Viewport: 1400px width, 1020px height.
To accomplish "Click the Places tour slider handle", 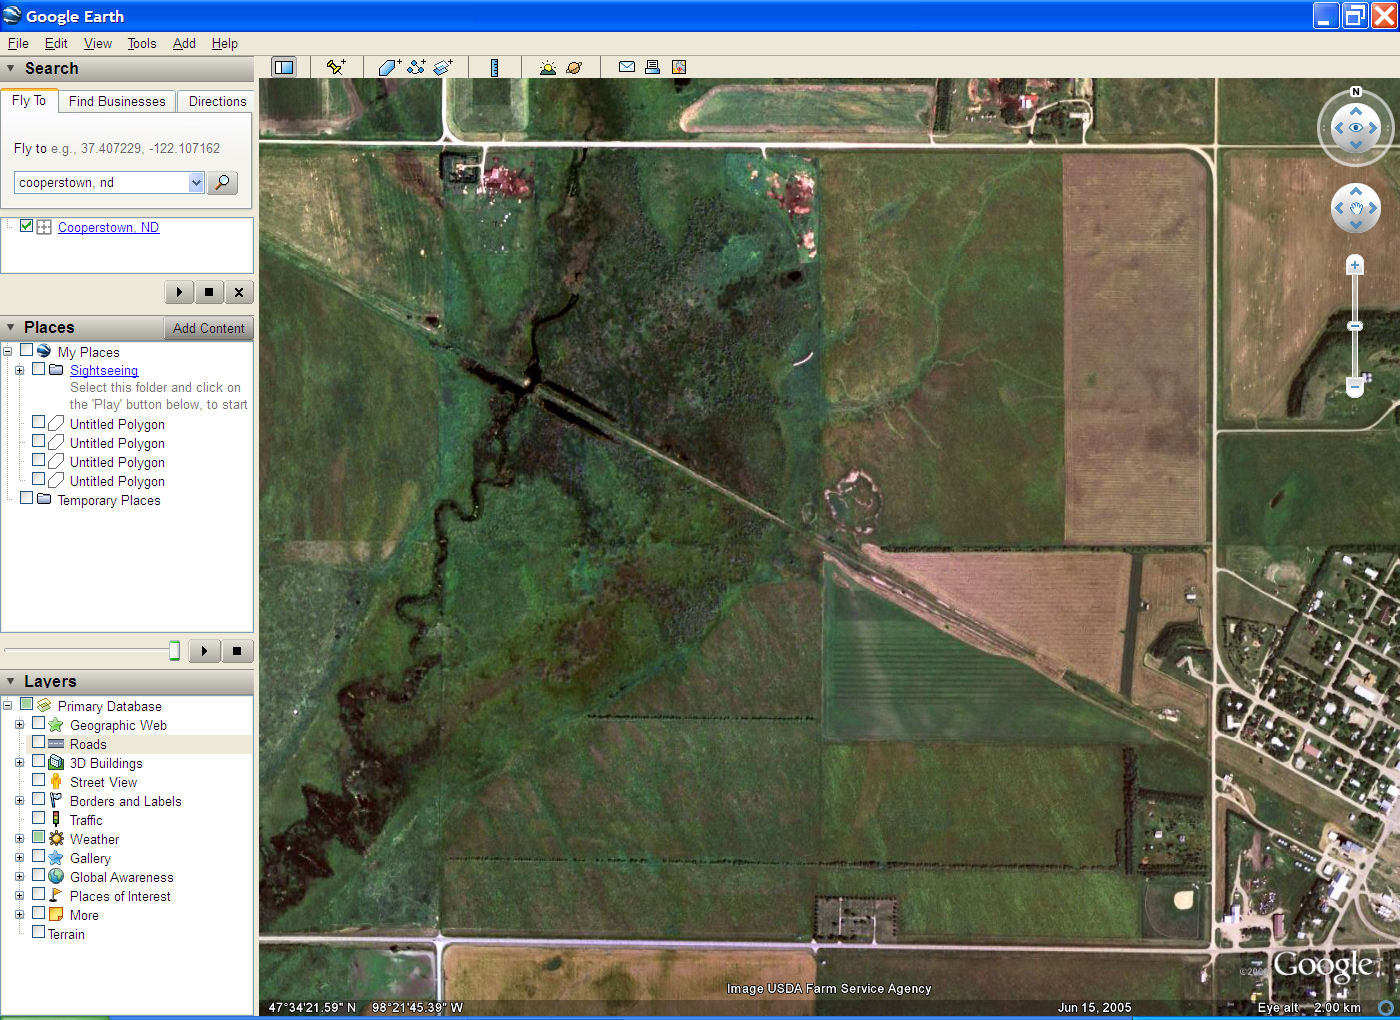I will point(174,651).
